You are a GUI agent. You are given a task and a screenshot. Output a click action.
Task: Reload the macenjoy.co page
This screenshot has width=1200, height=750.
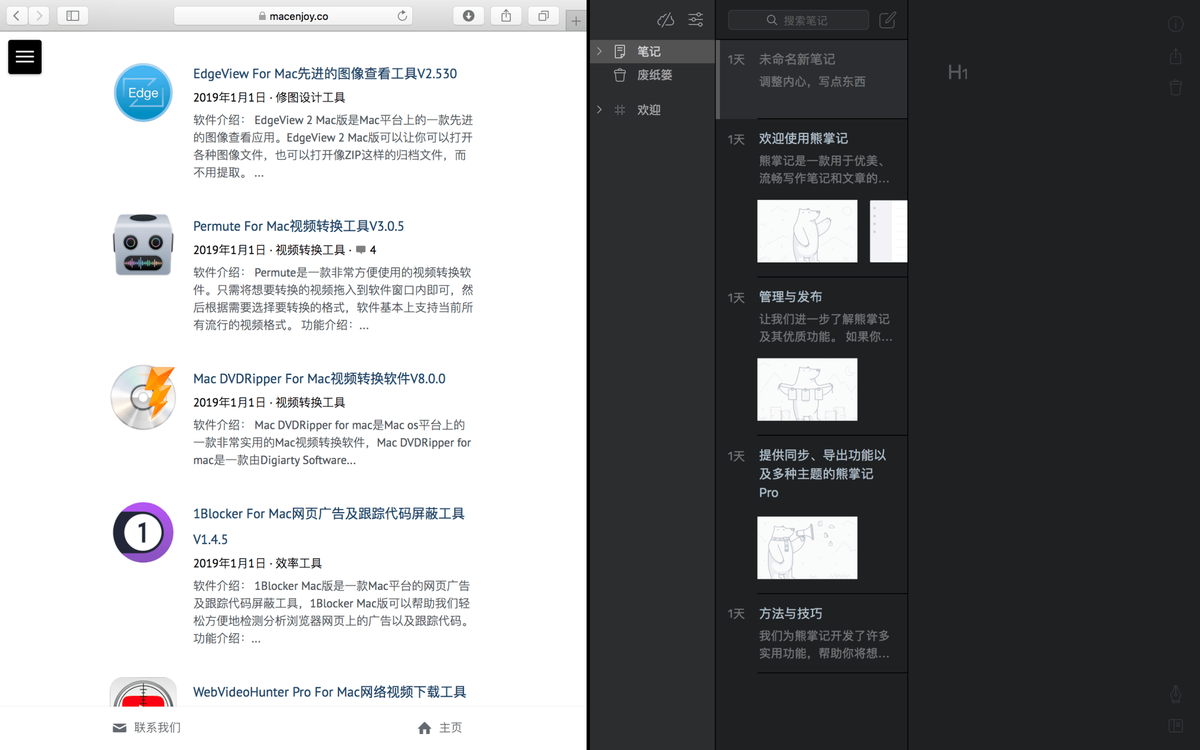coord(402,16)
